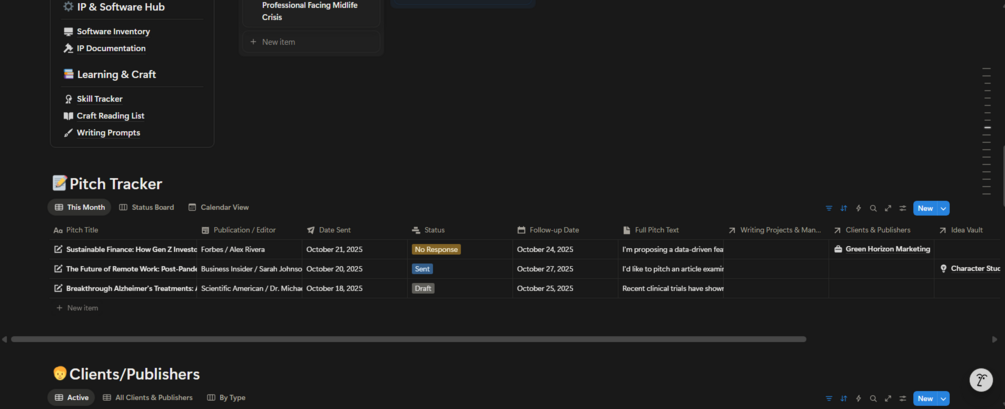Click the Clients/Publishers emoji icon

click(60, 374)
